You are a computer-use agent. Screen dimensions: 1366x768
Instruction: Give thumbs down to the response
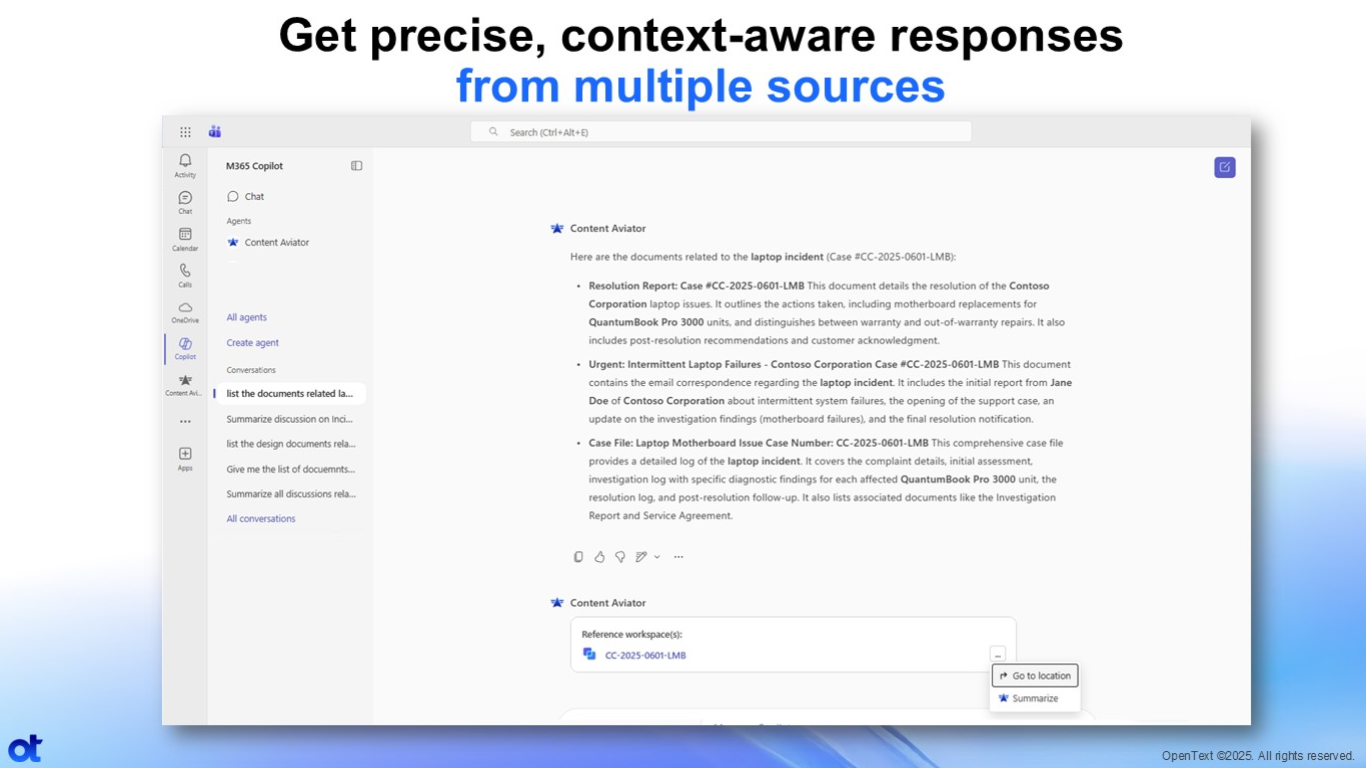coord(620,557)
